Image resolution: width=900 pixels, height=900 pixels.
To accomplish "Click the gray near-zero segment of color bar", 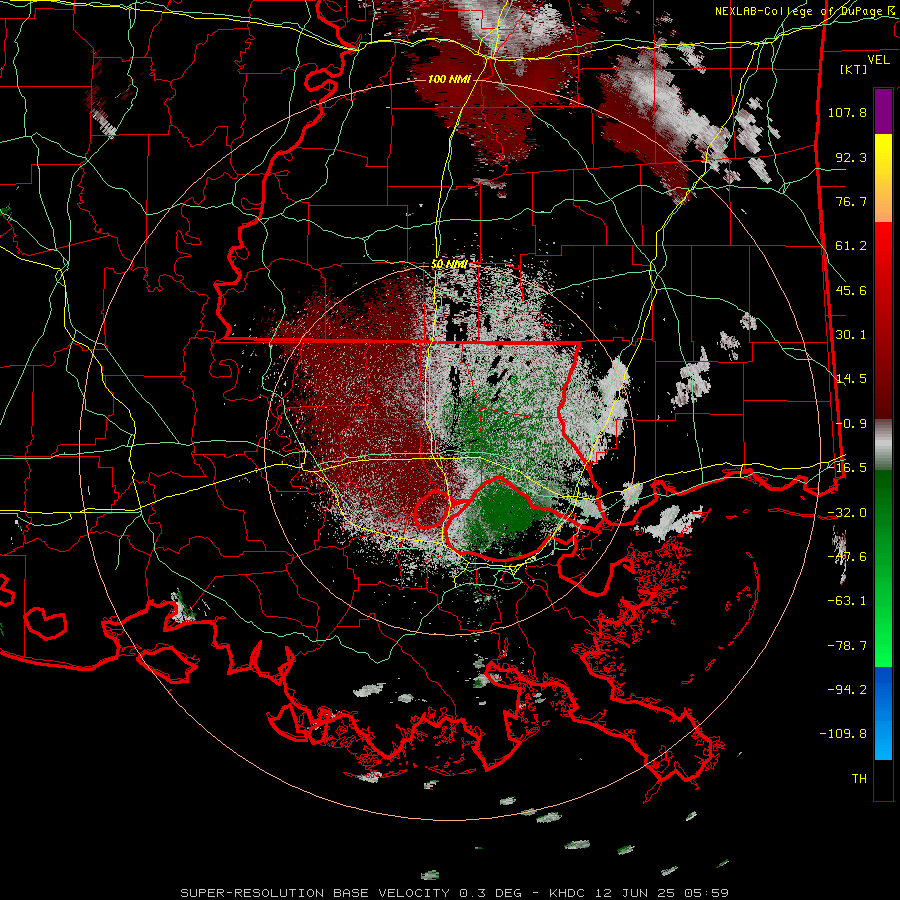I will 883,445.
